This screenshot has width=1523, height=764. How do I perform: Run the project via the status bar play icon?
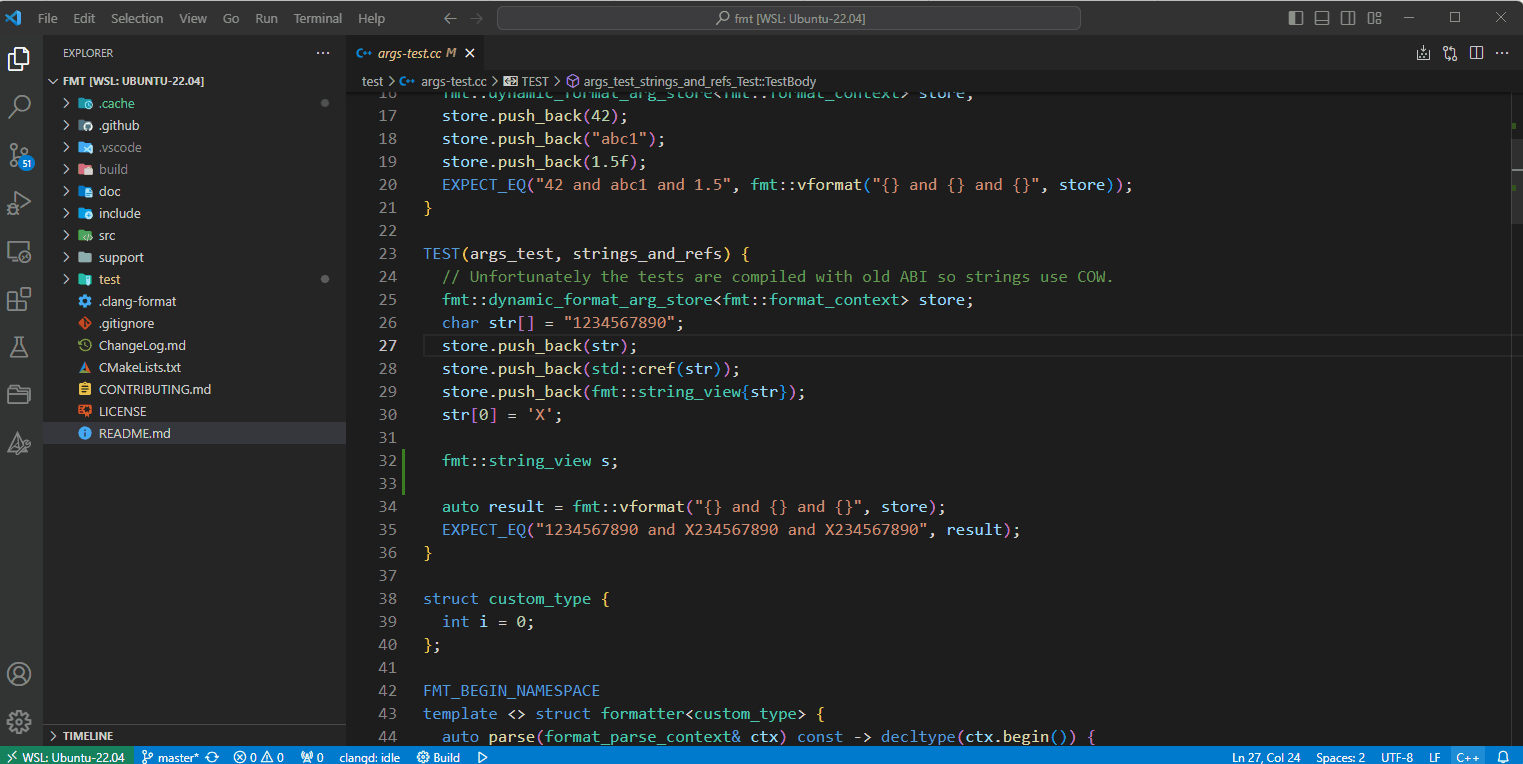(482, 757)
